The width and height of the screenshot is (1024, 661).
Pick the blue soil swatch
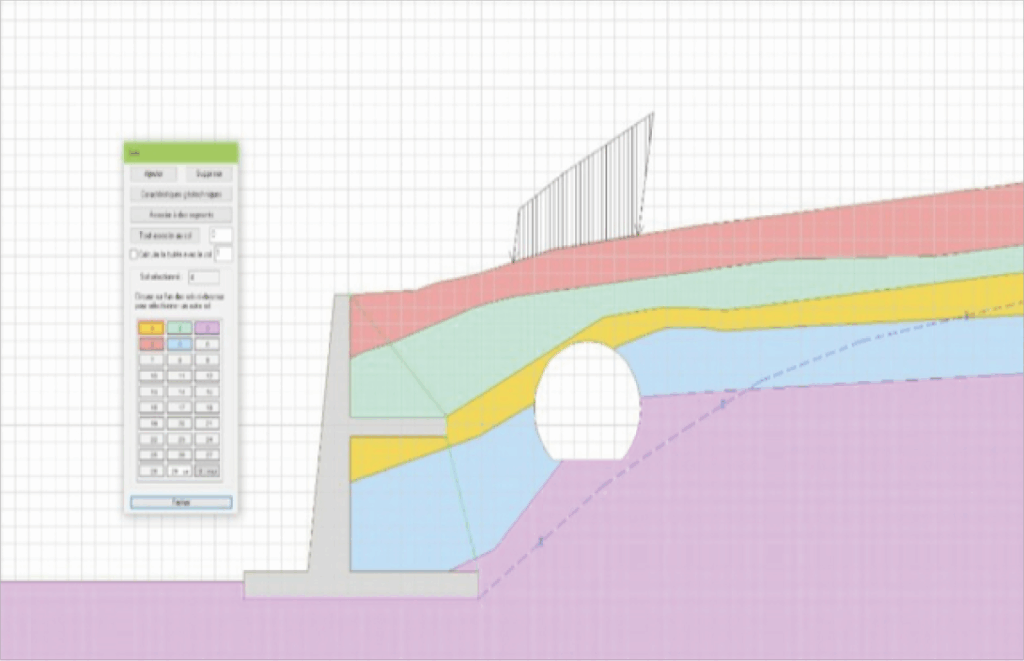tap(180, 344)
